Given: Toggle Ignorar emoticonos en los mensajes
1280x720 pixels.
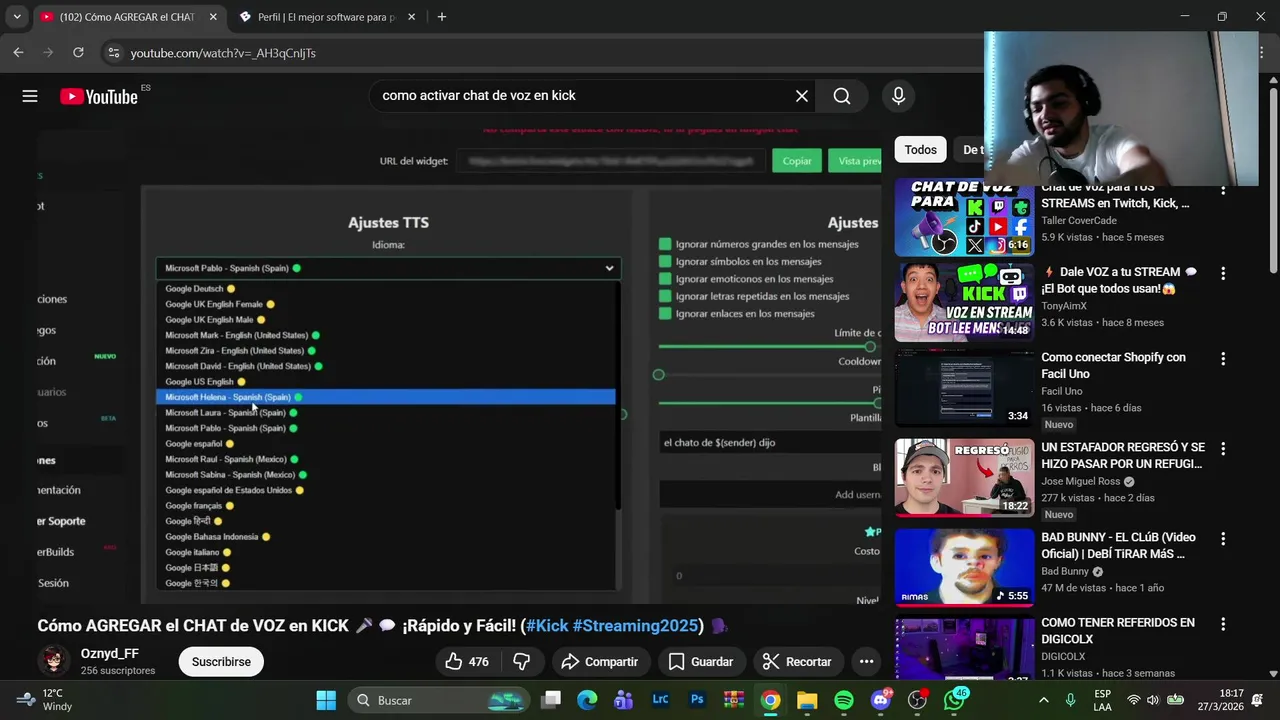Looking at the screenshot, I should point(665,279).
